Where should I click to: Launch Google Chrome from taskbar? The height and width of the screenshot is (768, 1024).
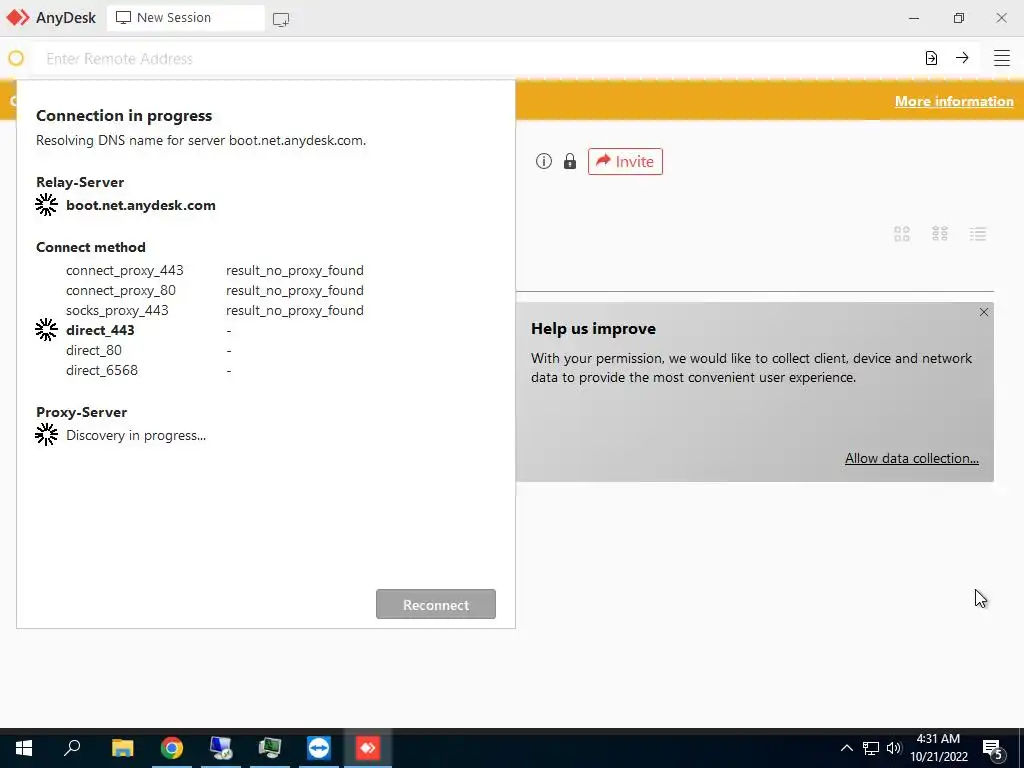172,748
